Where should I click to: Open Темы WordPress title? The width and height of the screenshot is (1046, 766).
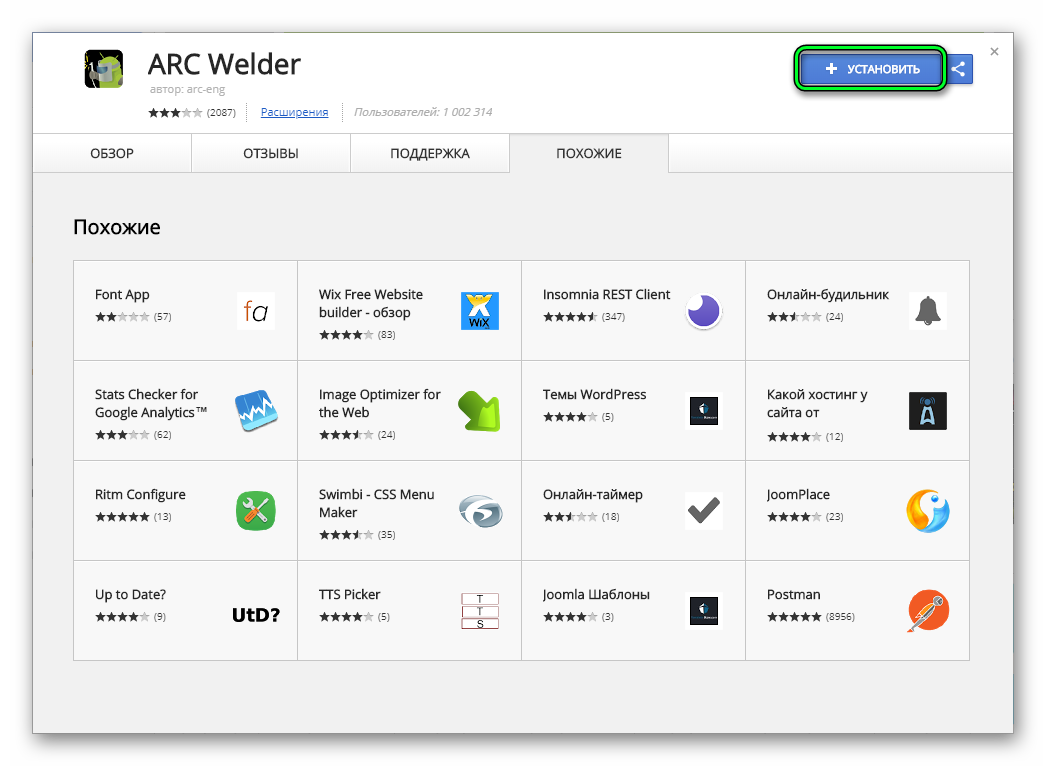[594, 394]
